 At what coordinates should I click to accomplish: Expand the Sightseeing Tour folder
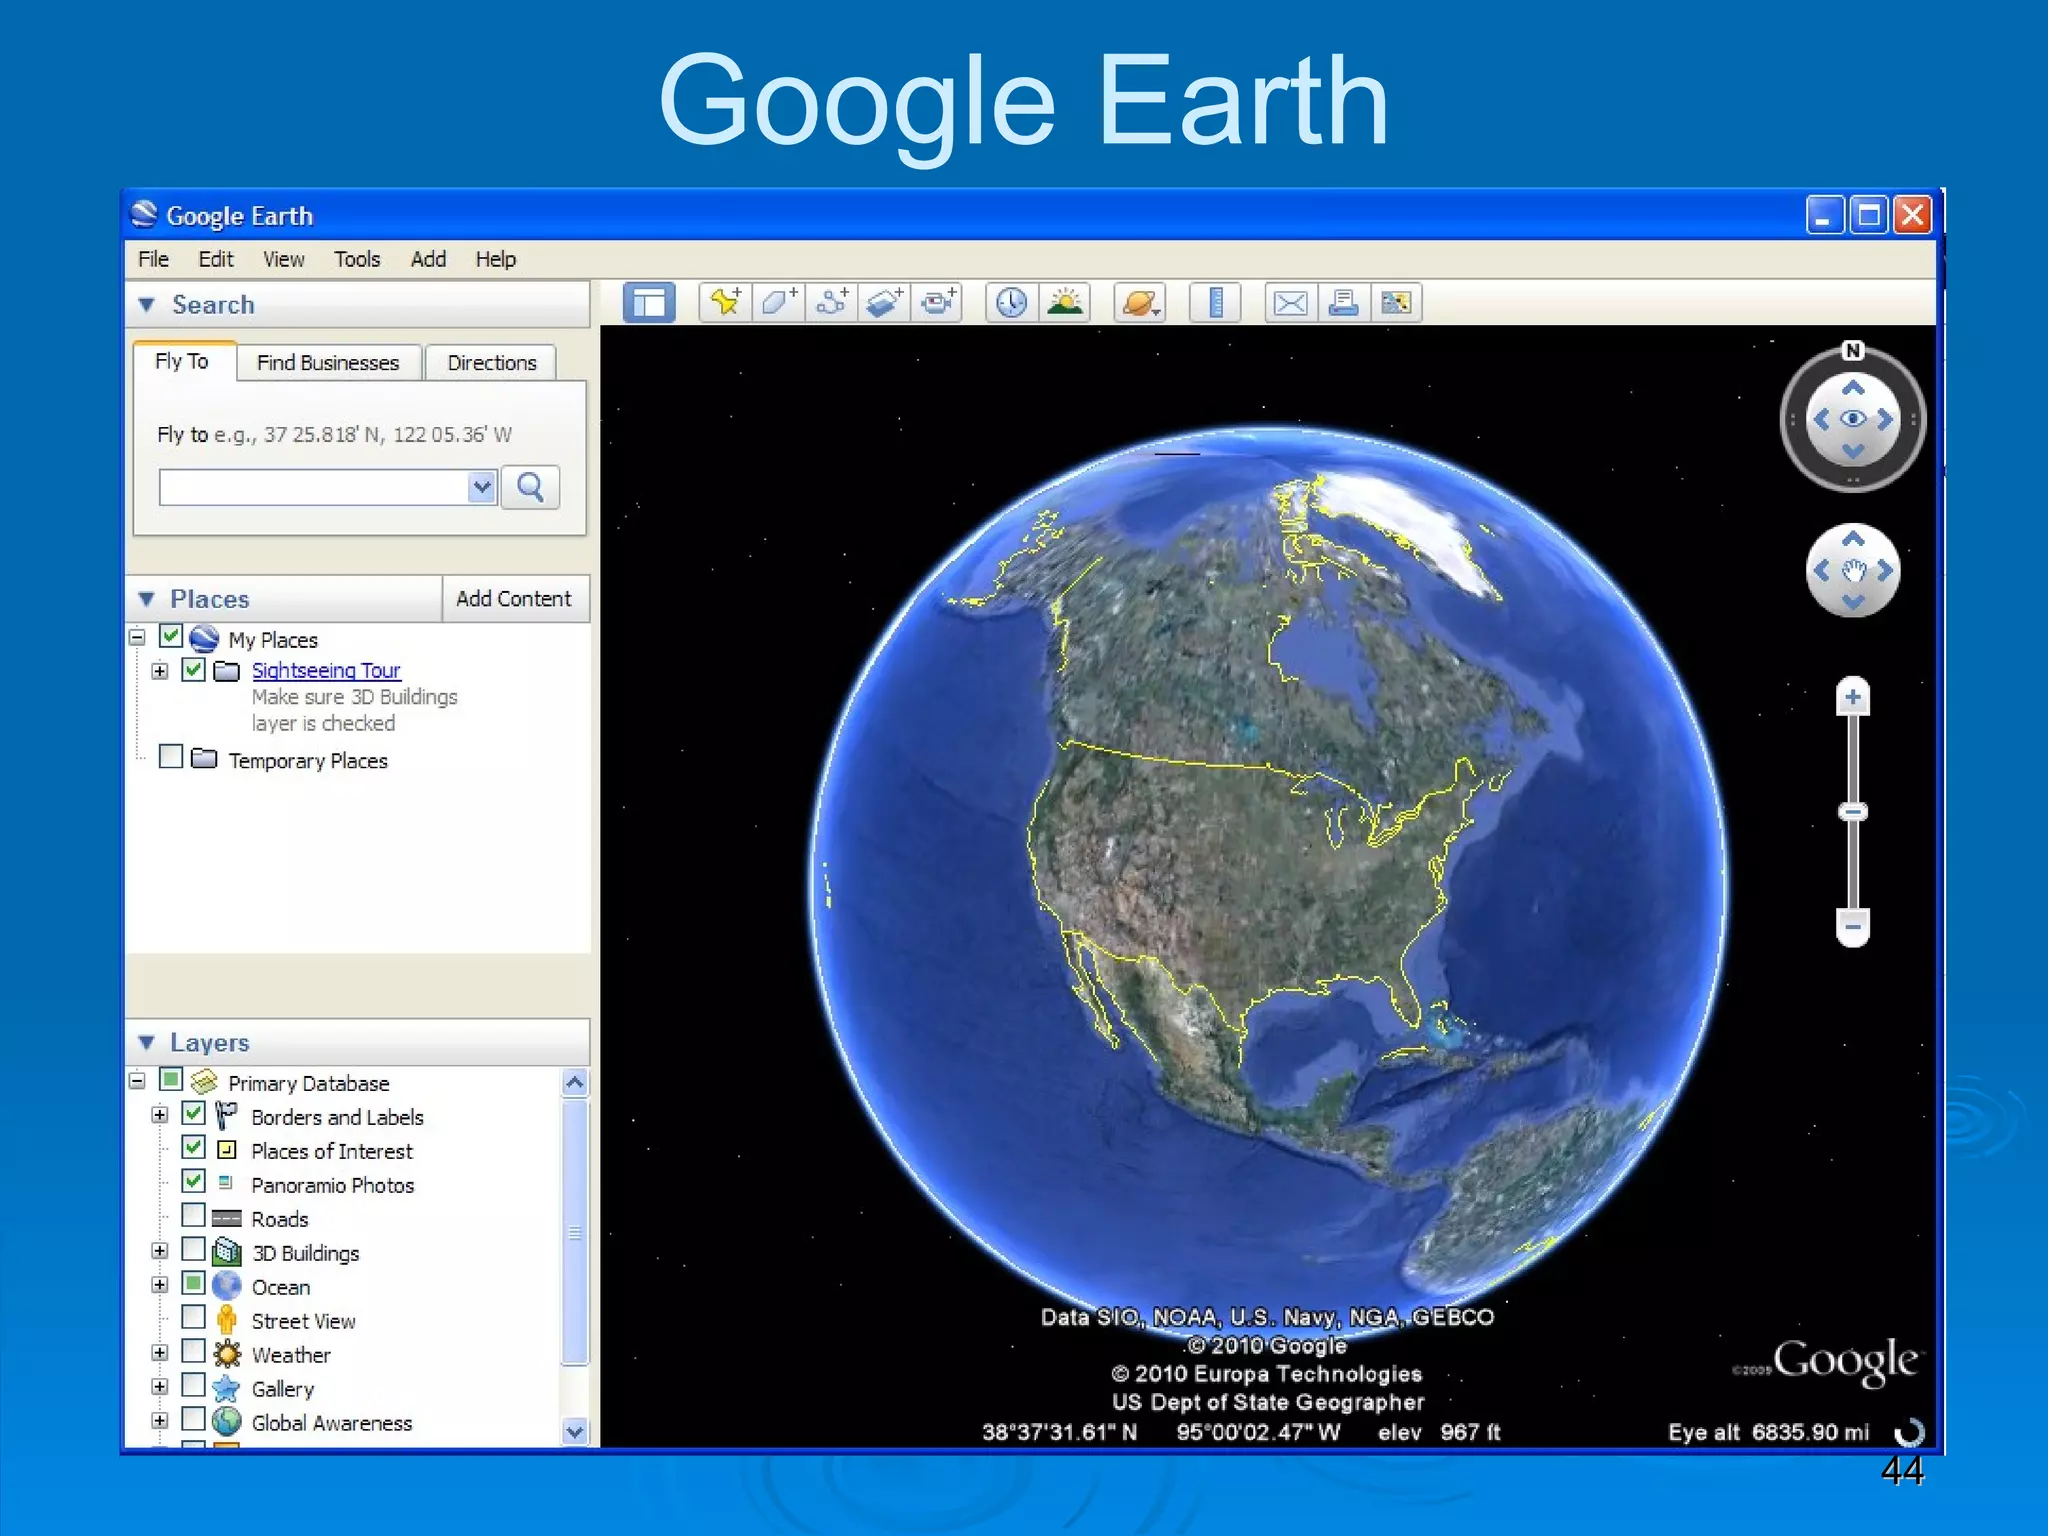click(160, 671)
